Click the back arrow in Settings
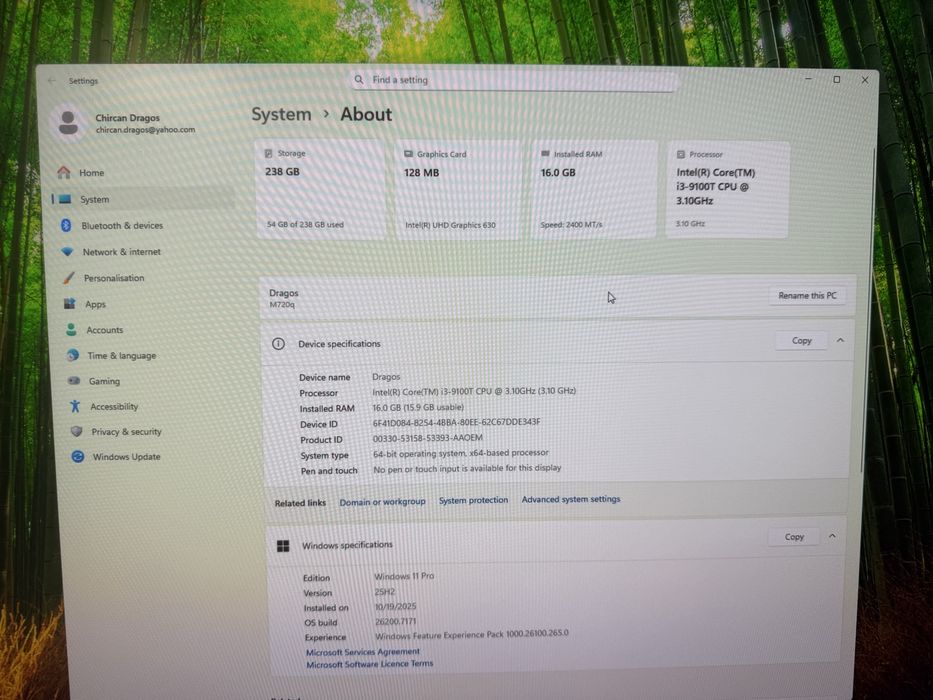 52,80
